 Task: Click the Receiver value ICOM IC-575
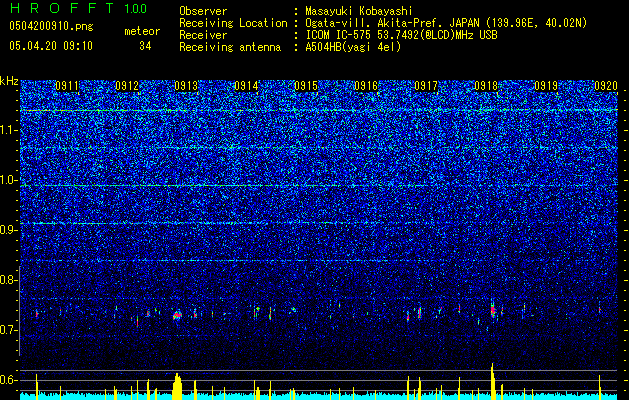[339, 35]
